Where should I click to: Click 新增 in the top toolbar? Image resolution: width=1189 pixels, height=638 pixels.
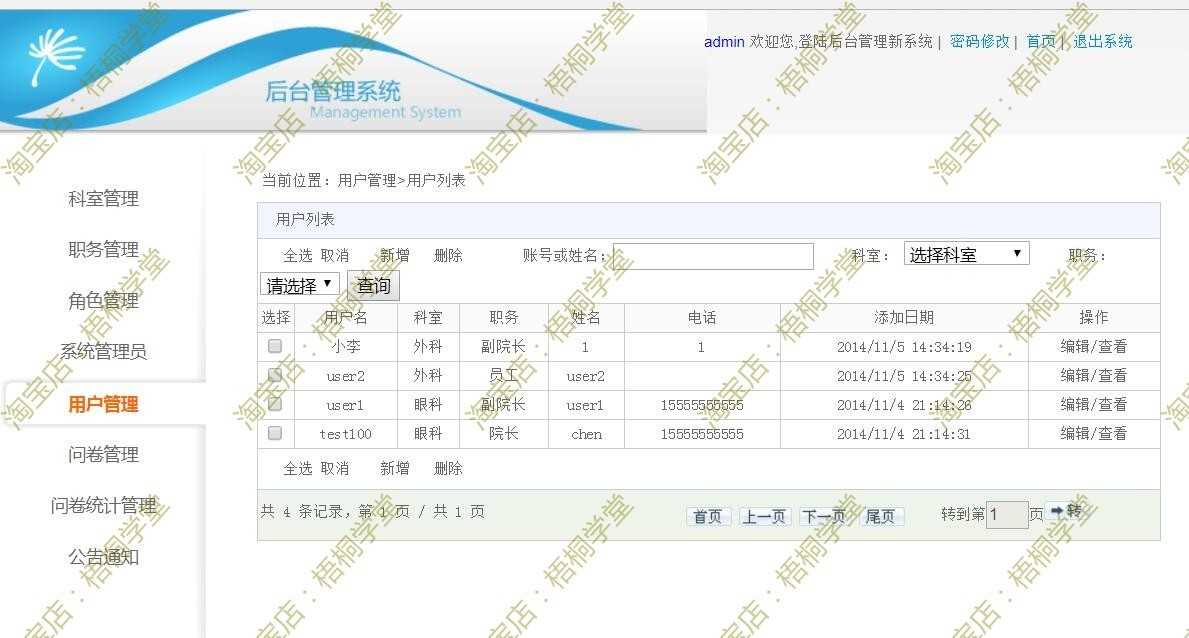click(x=394, y=256)
